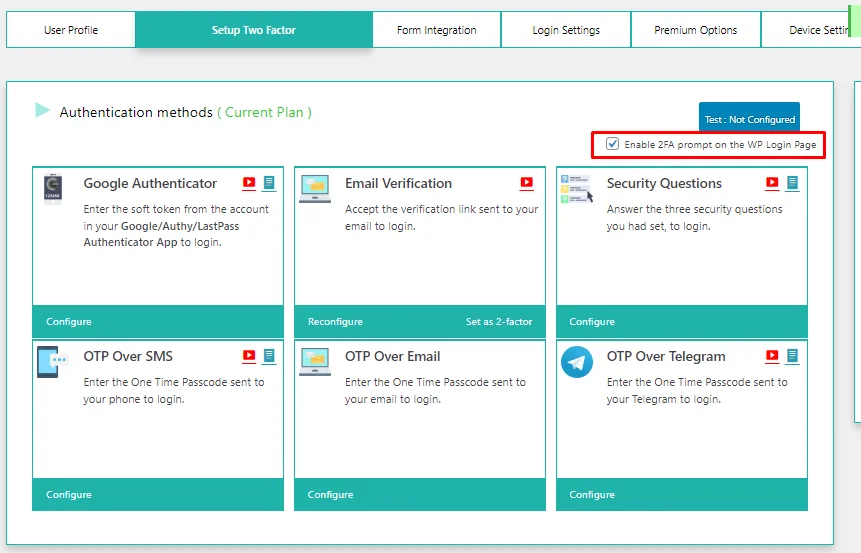The image size is (861, 553).
Task: Click the Telegram paper plane icon
Action: 577,362
